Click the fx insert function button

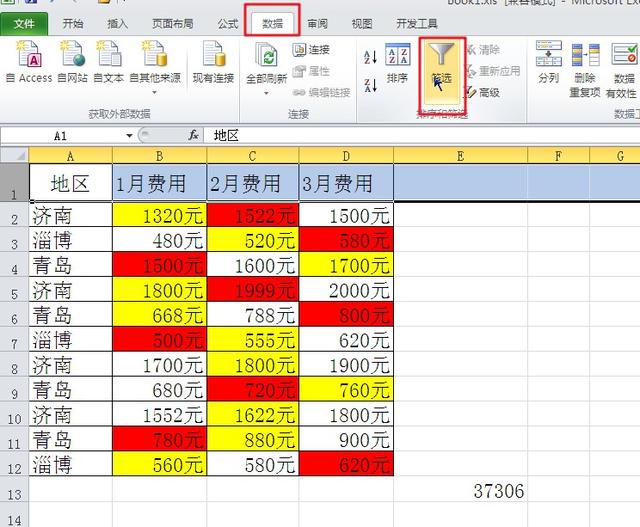point(193,135)
